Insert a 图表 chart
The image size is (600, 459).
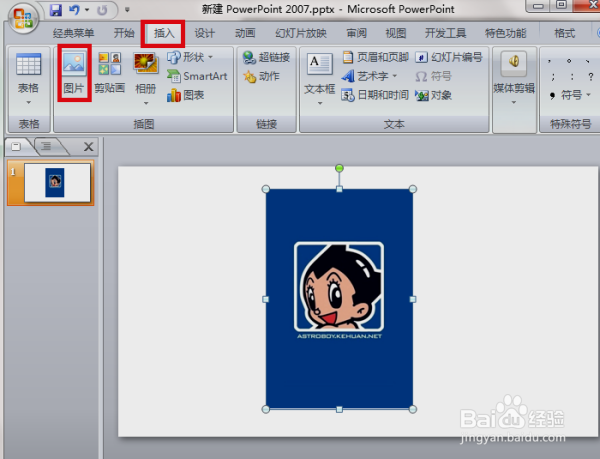click(186, 95)
